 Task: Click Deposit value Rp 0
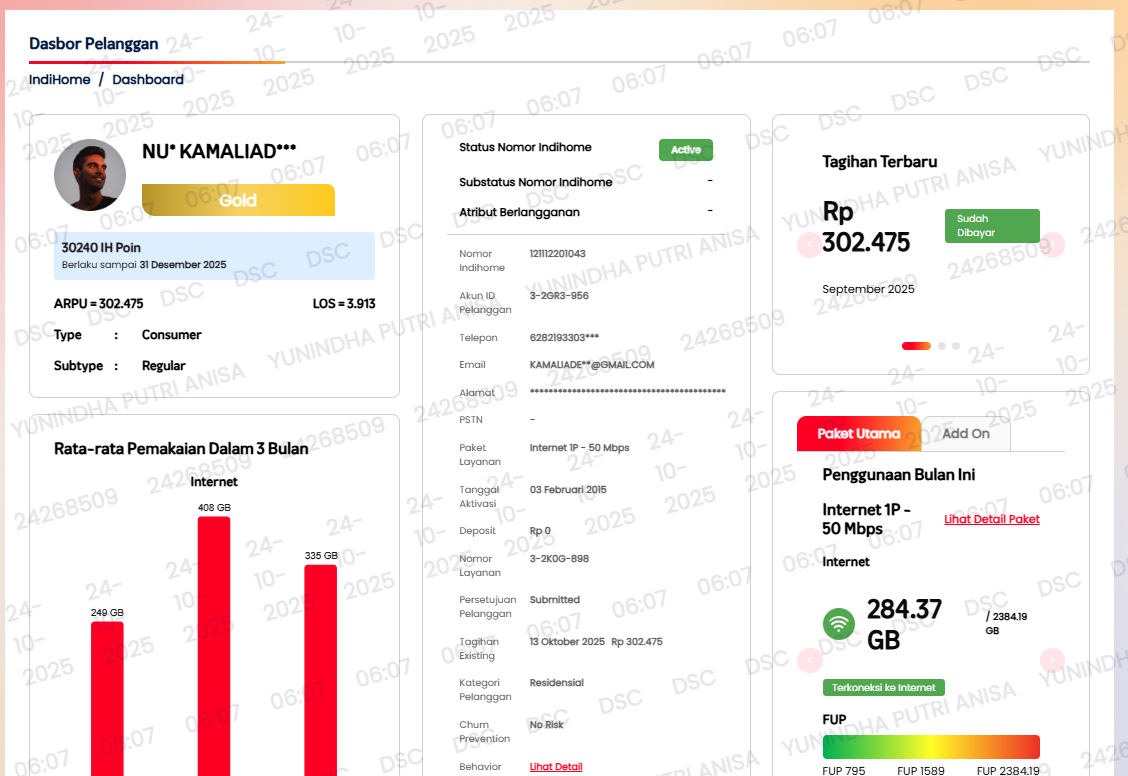[x=540, y=531]
